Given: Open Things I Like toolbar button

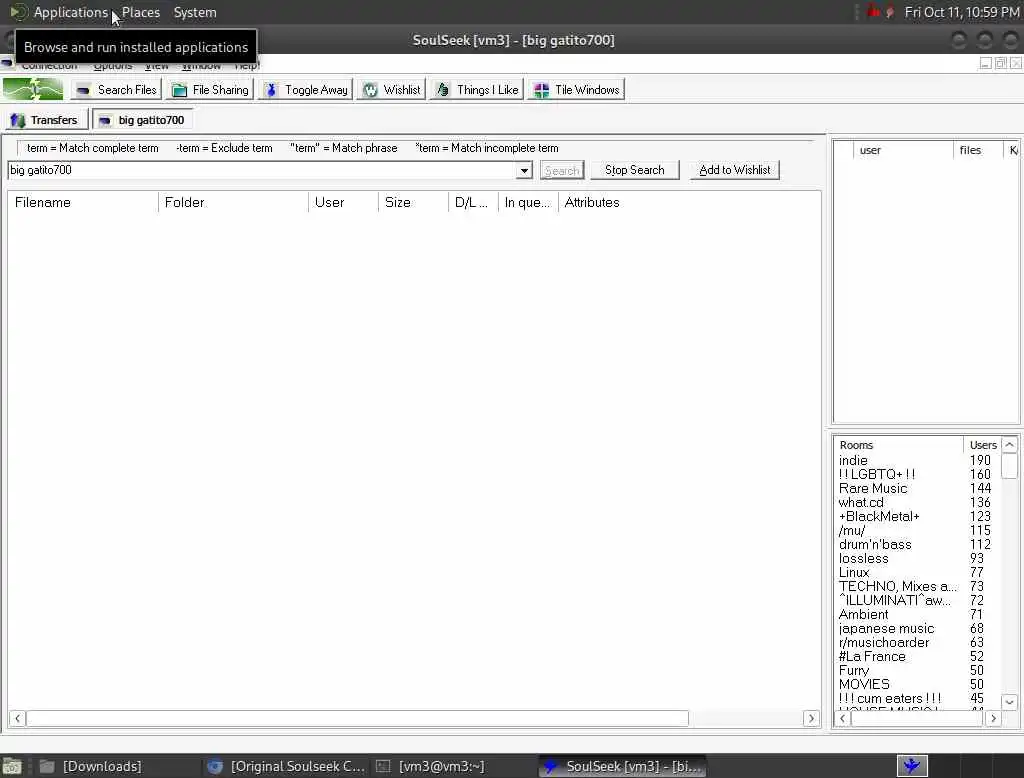Looking at the screenshot, I should 477,90.
